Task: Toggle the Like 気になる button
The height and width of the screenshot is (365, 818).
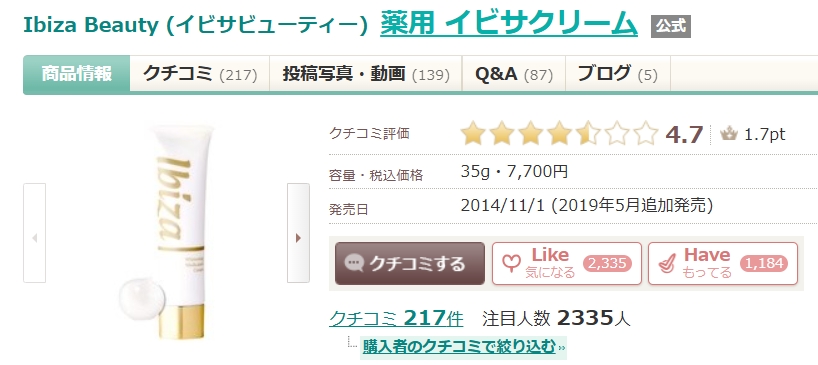Action: [x=567, y=263]
